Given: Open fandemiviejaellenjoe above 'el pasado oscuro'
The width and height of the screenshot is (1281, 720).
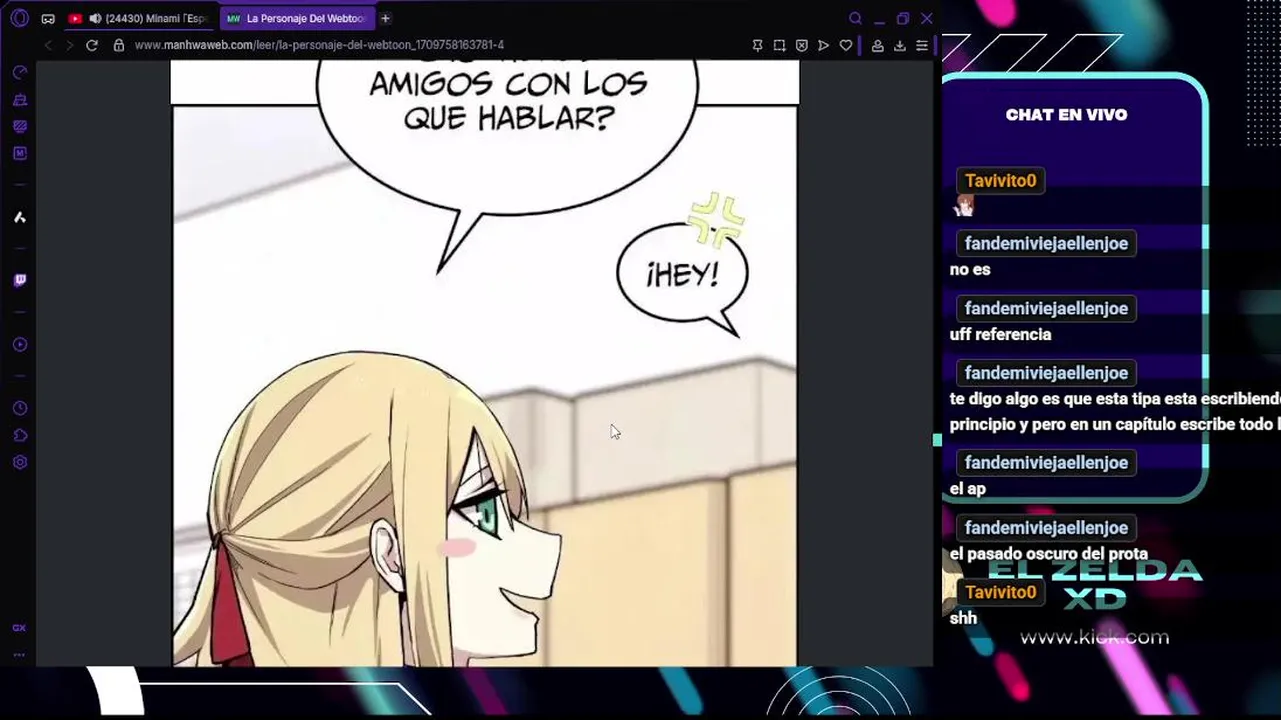Looking at the screenshot, I should tap(1046, 528).
